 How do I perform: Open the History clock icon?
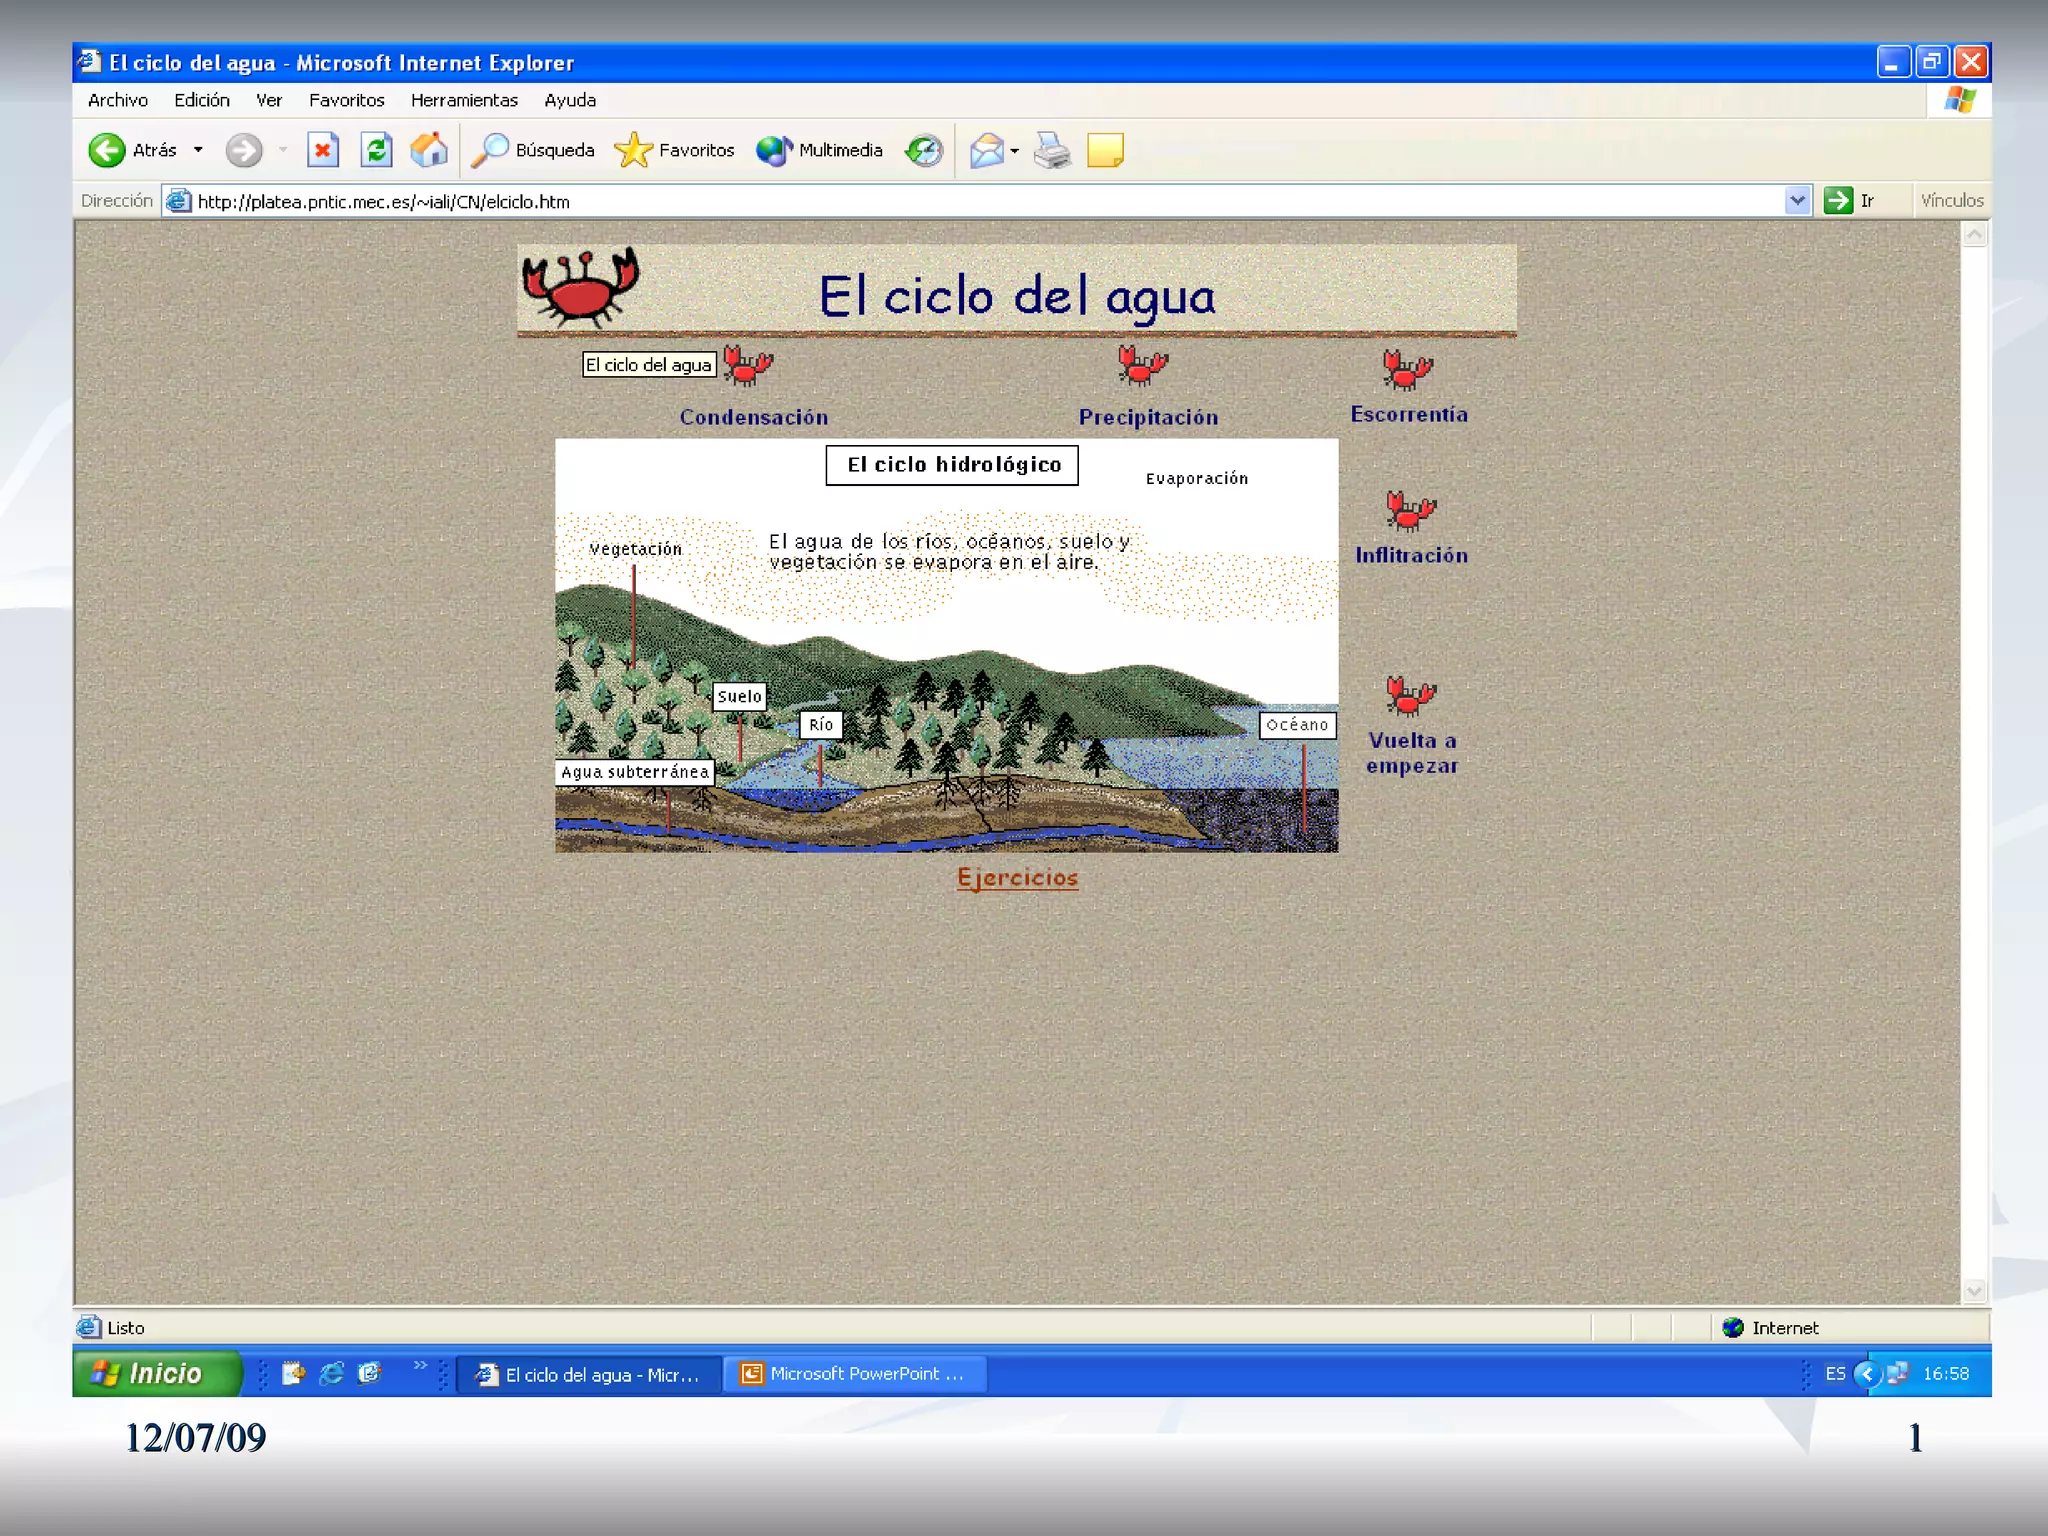[923, 151]
